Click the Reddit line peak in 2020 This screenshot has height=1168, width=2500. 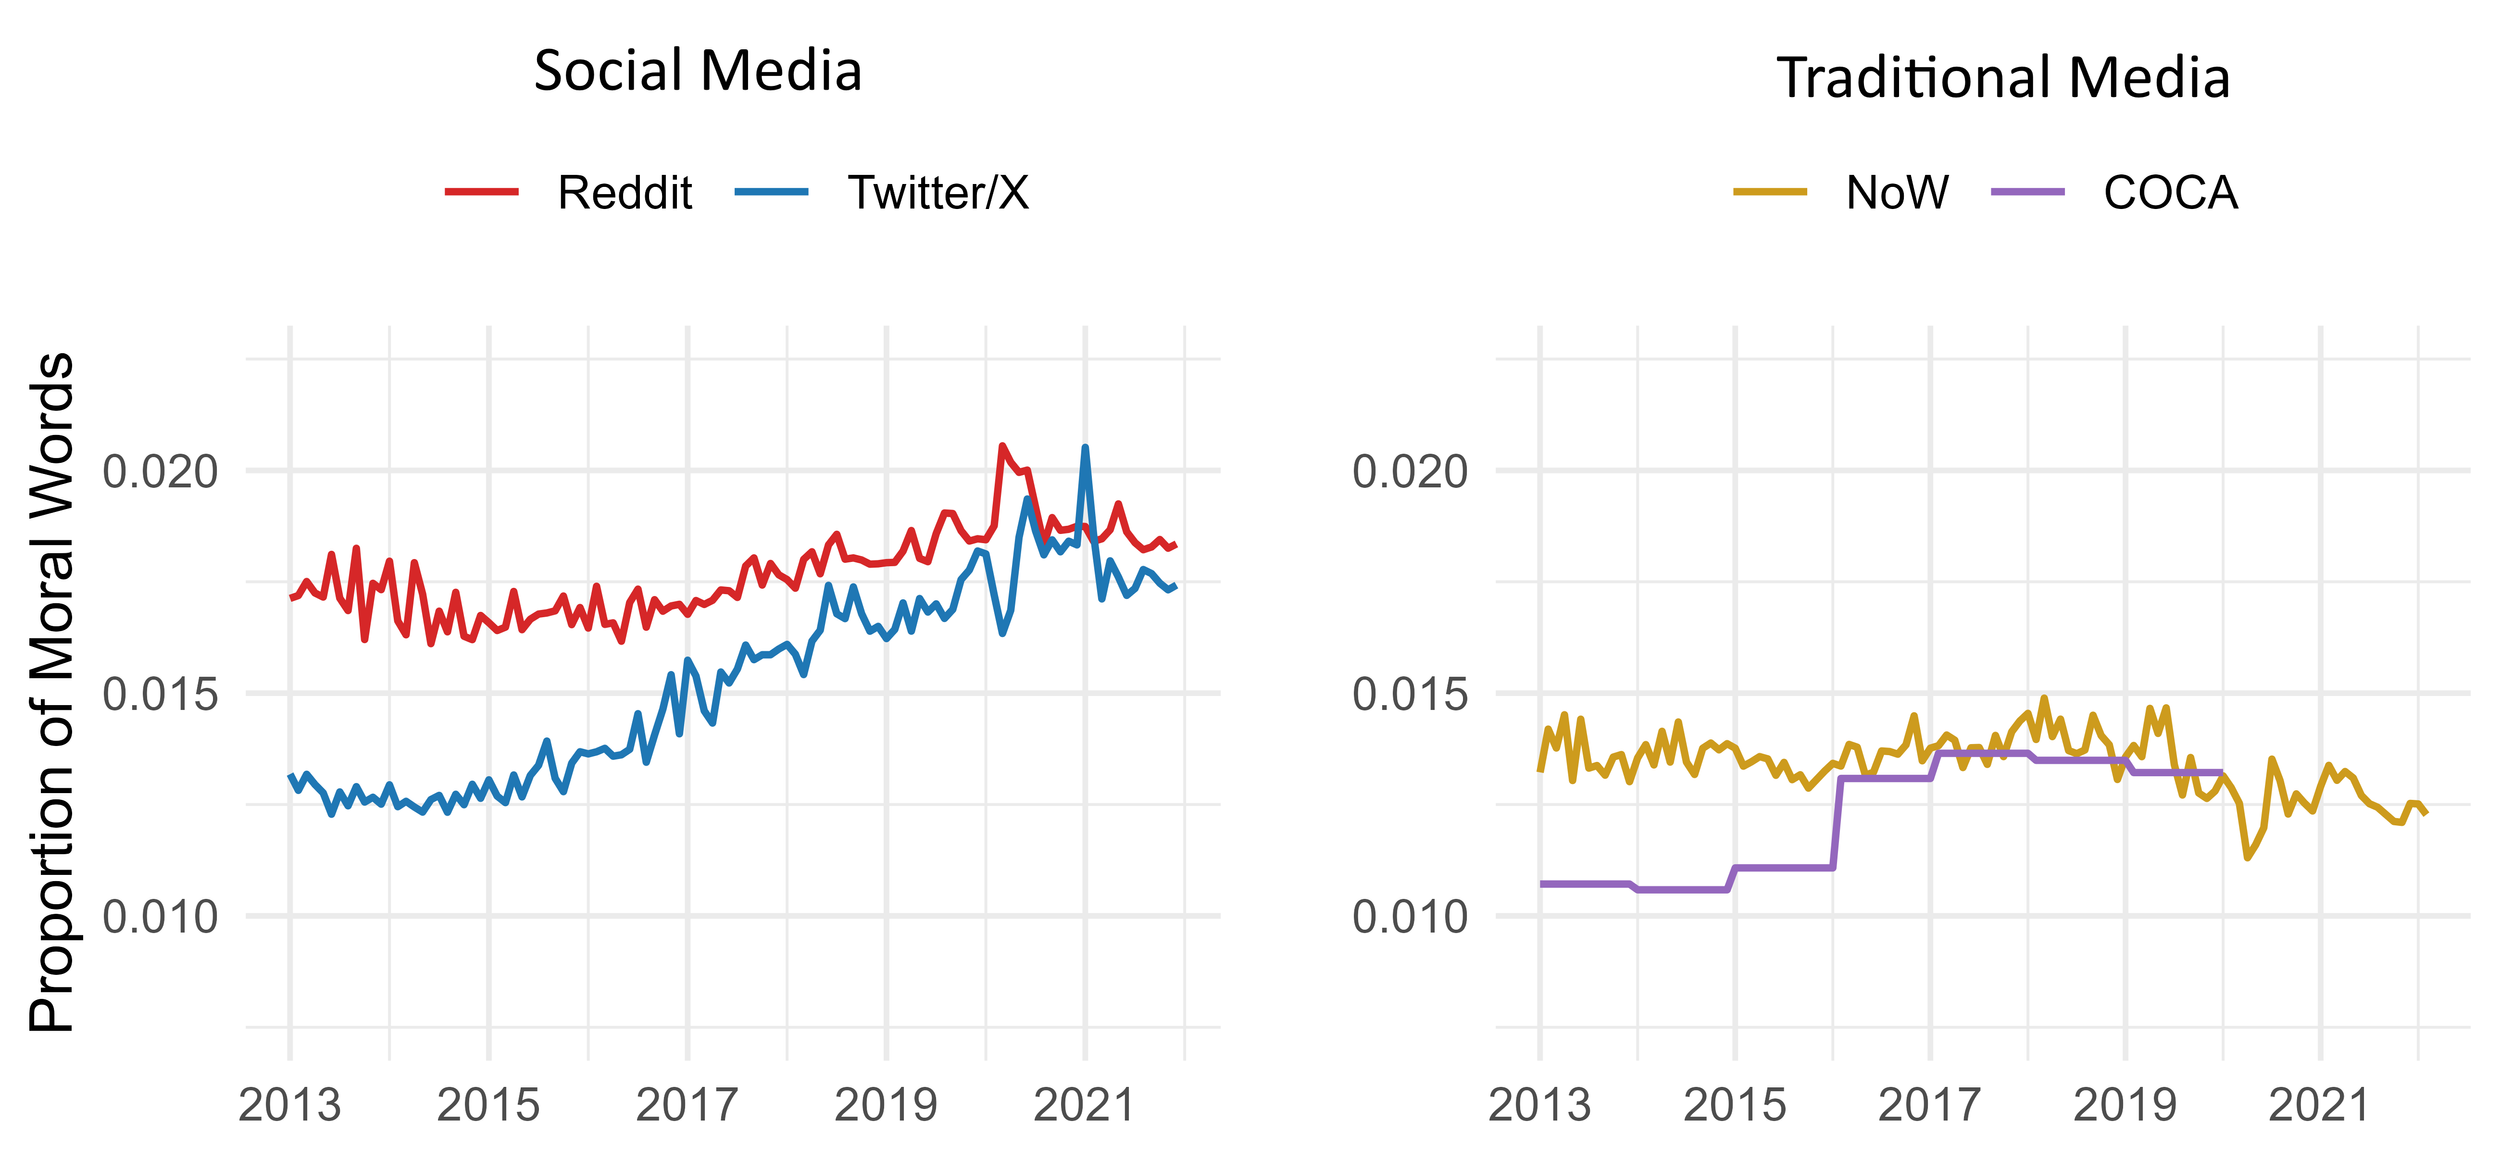(1001, 446)
